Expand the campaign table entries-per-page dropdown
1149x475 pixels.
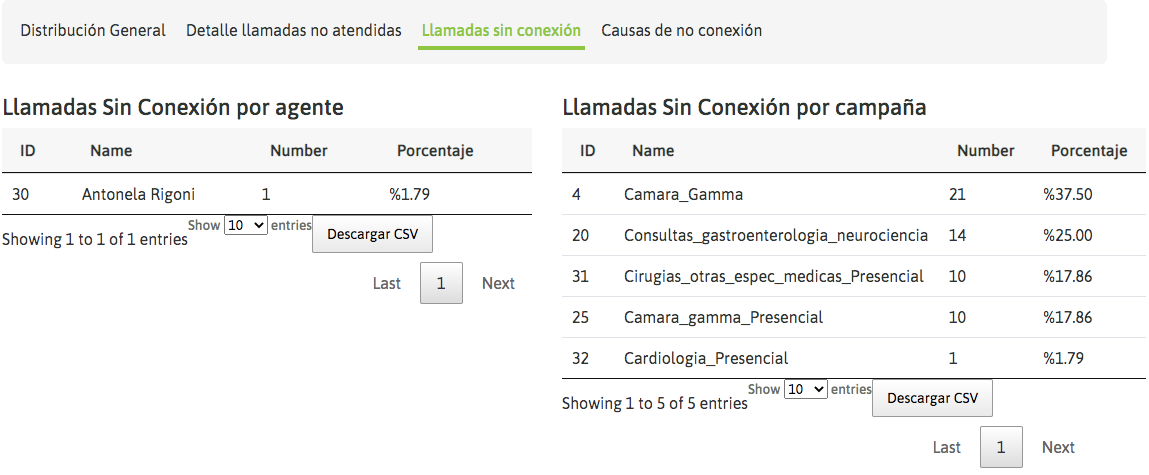pyautogui.click(x=806, y=389)
